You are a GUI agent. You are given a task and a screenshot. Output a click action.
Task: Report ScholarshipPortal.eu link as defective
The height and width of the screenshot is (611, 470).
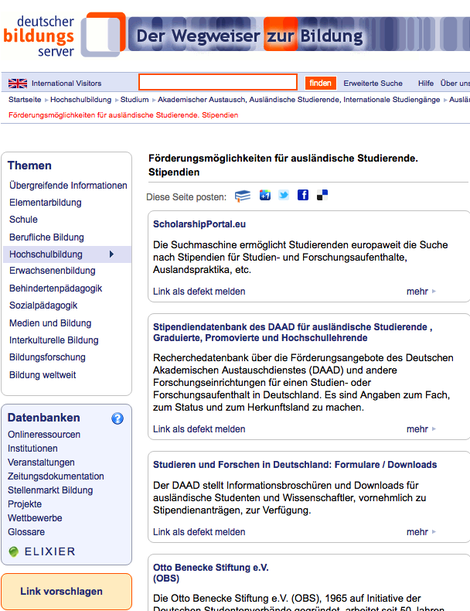(x=199, y=291)
